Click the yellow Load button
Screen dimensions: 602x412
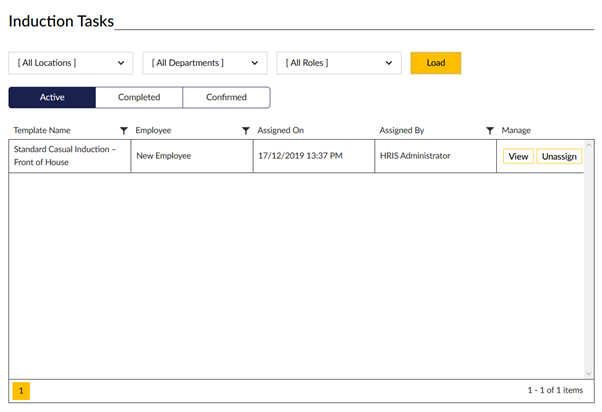[x=436, y=63]
